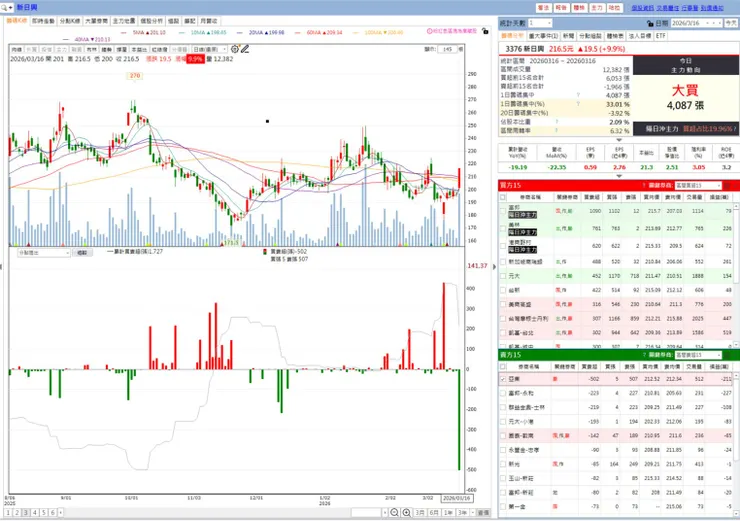Click the 國泰-敦南 row in 賣方15

coord(615,436)
